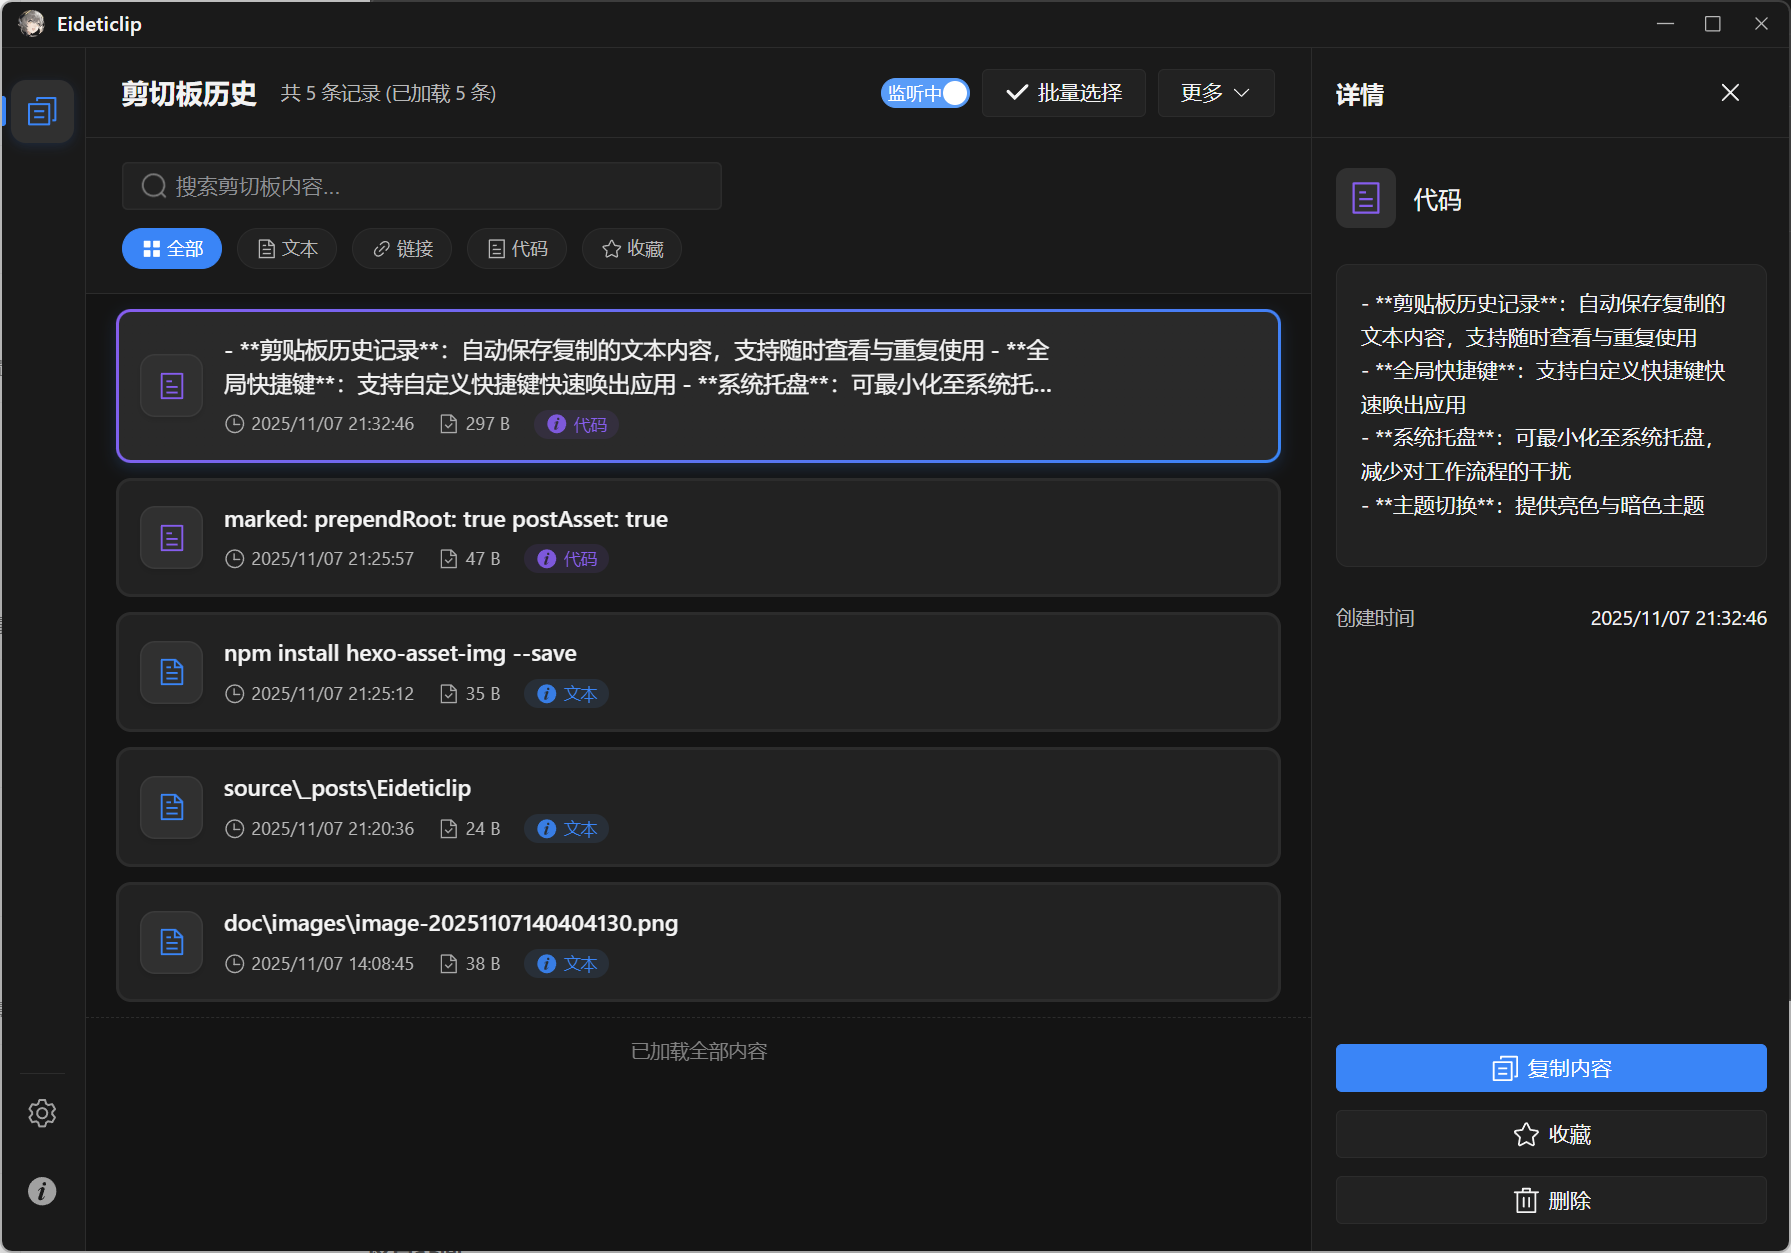
Task: Click the code type icon in the details panel
Action: (x=1366, y=198)
